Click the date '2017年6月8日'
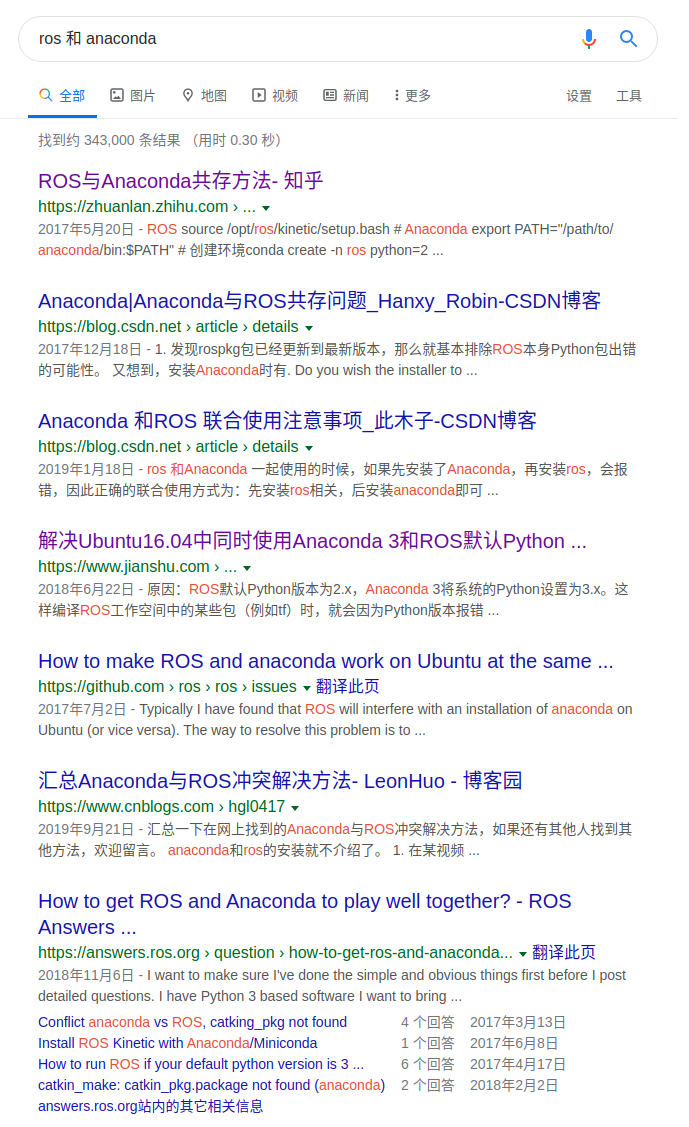Viewport: 689px width, 1127px height. [x=514, y=1043]
